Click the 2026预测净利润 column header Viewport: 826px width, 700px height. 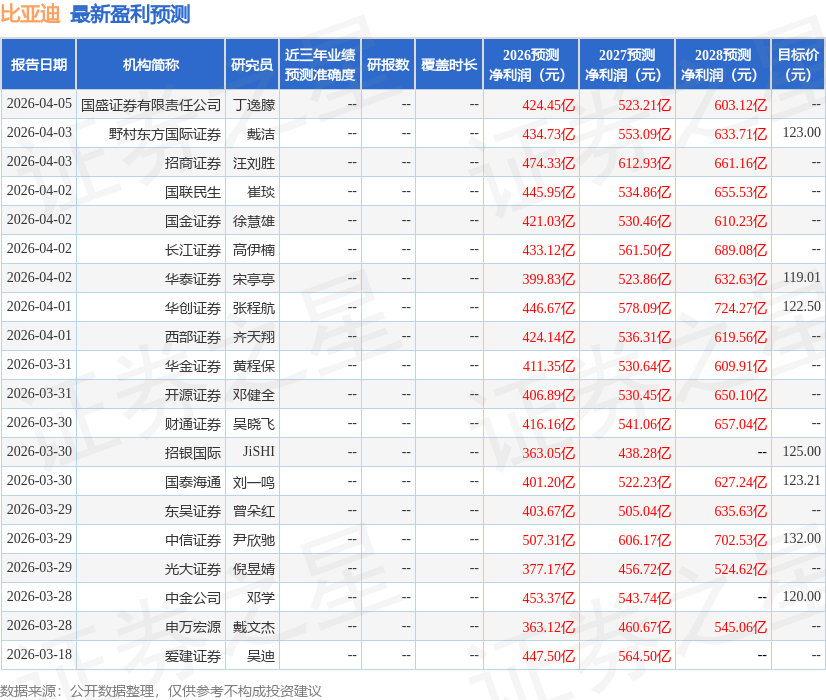[530, 65]
